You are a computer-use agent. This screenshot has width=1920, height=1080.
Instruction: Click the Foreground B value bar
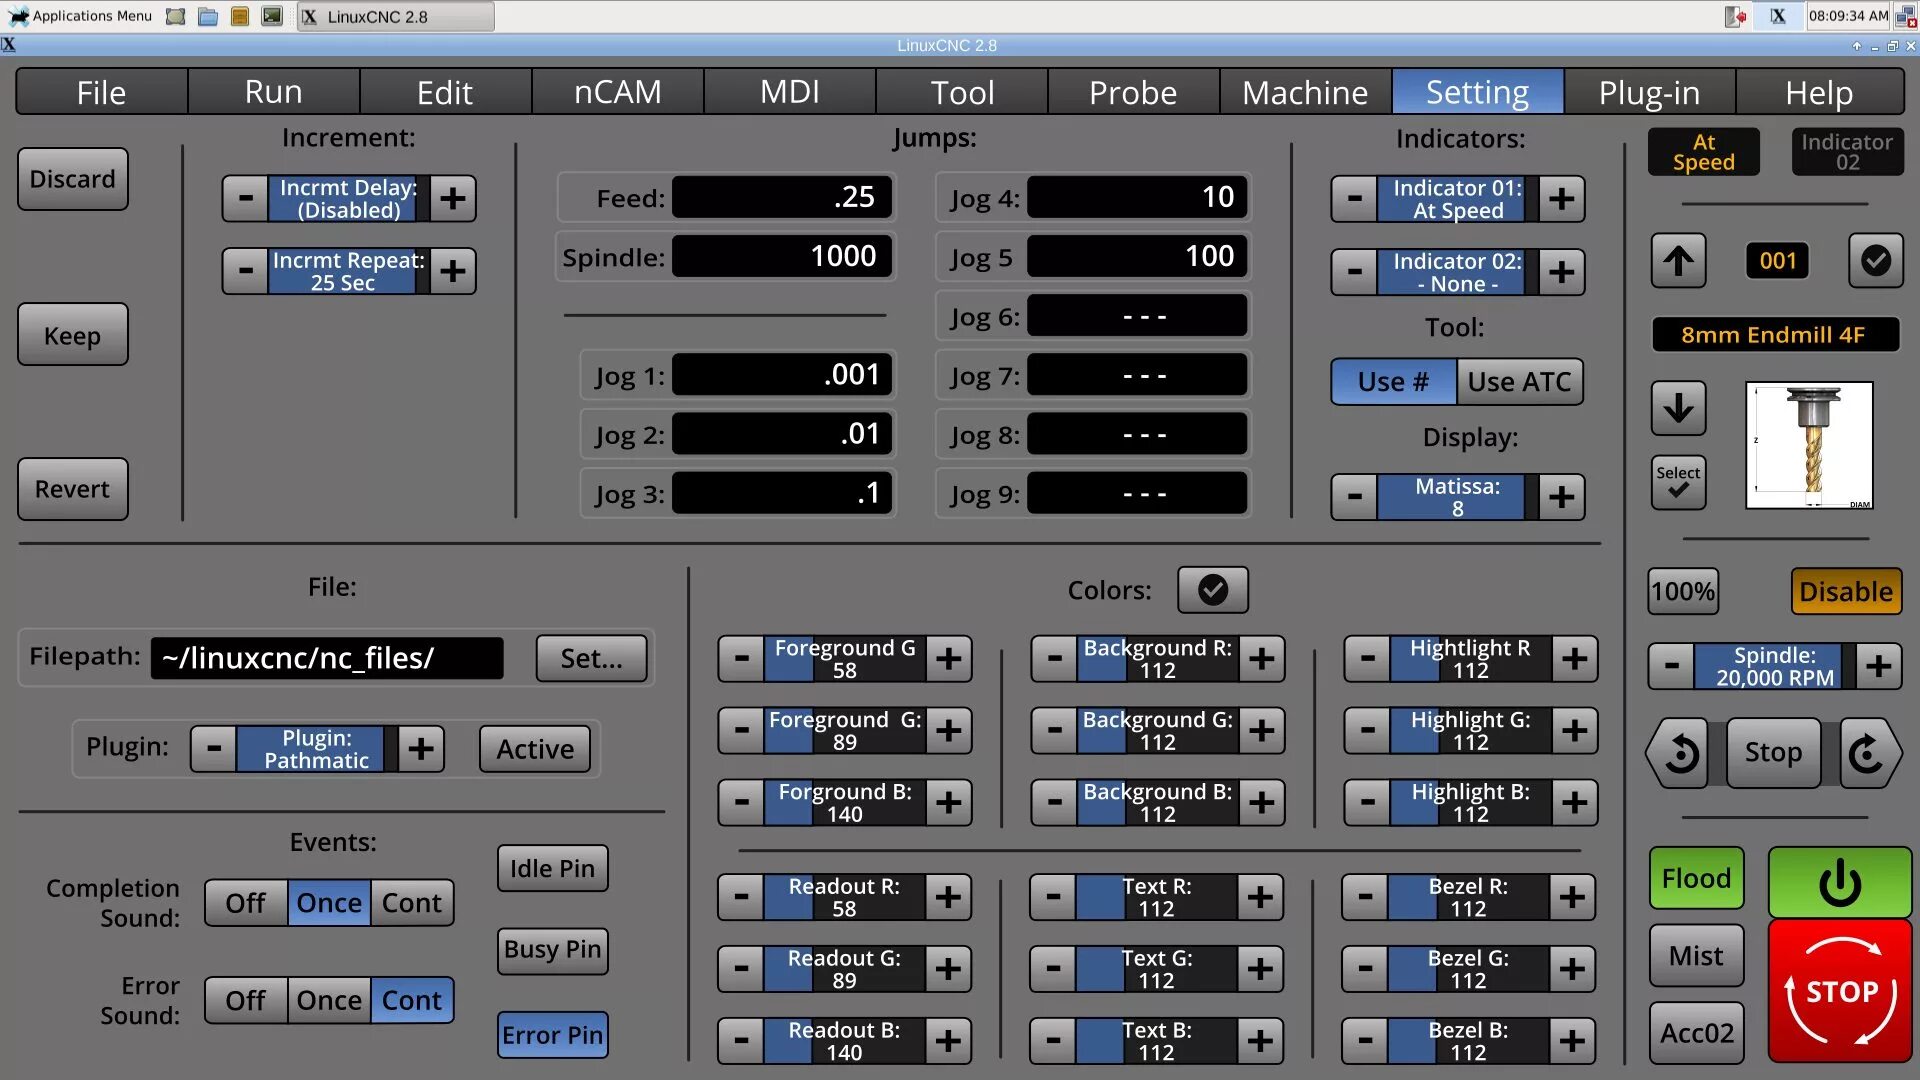click(845, 803)
